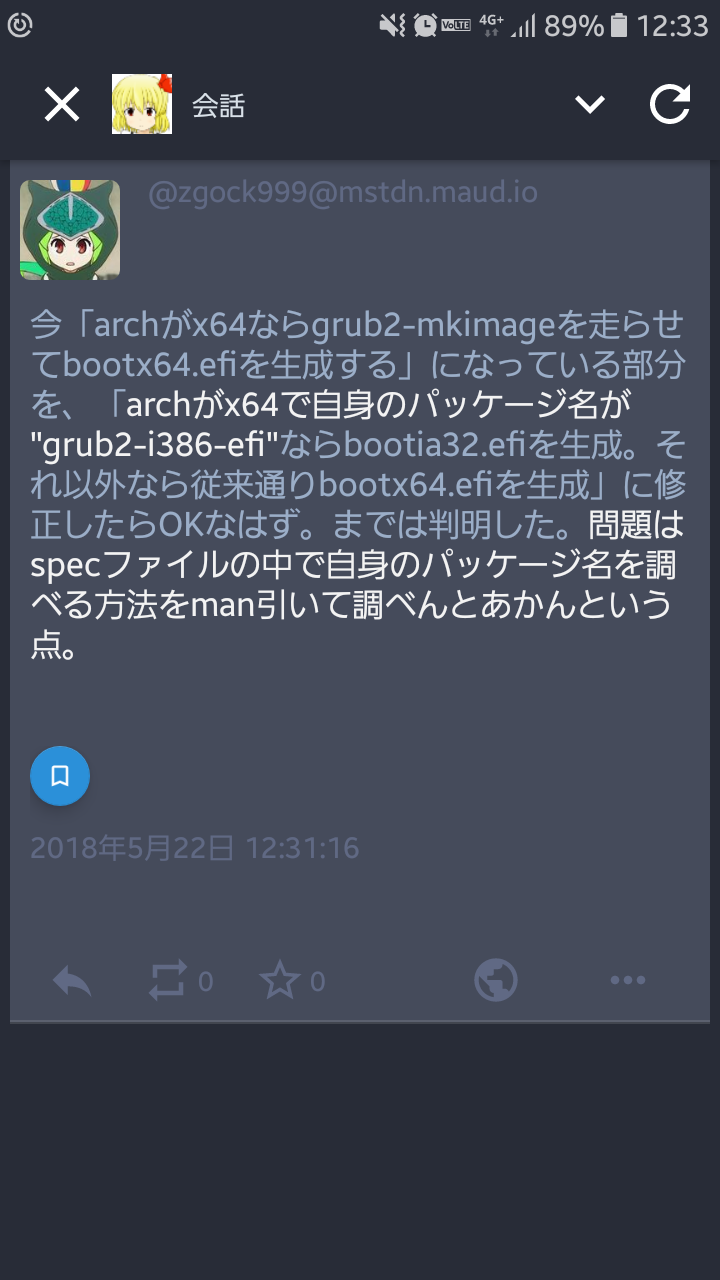Tap the muted sound status icon

[x=392, y=26]
